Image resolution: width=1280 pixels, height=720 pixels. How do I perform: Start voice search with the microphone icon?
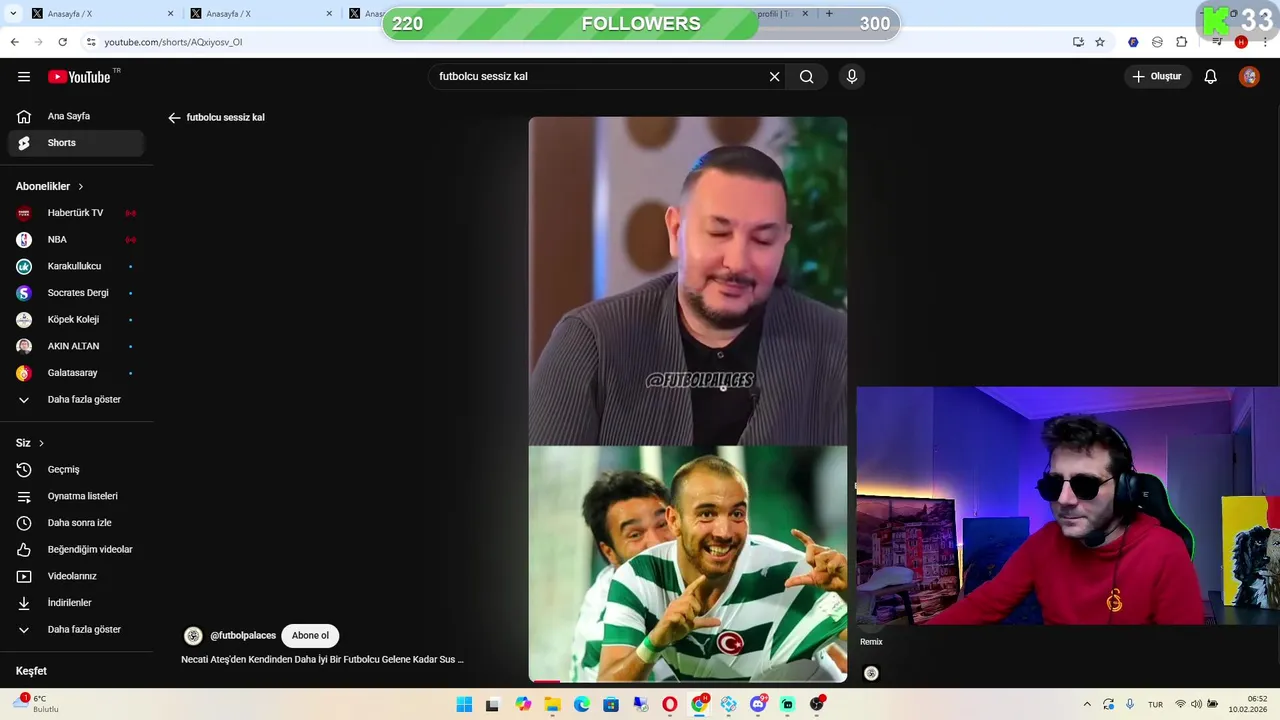coord(852,76)
